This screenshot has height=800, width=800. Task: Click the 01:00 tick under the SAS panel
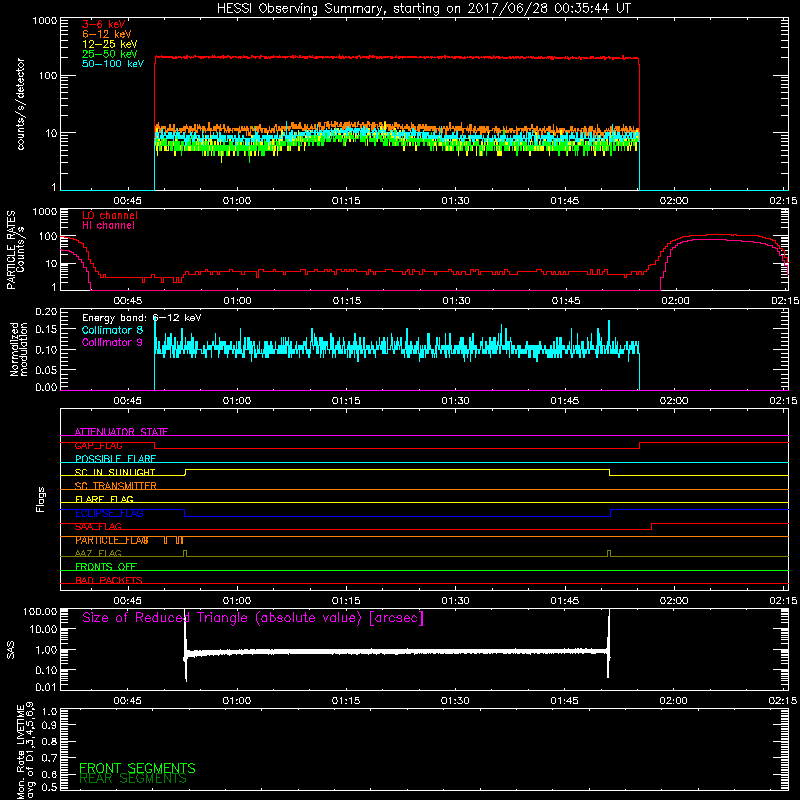point(236,701)
